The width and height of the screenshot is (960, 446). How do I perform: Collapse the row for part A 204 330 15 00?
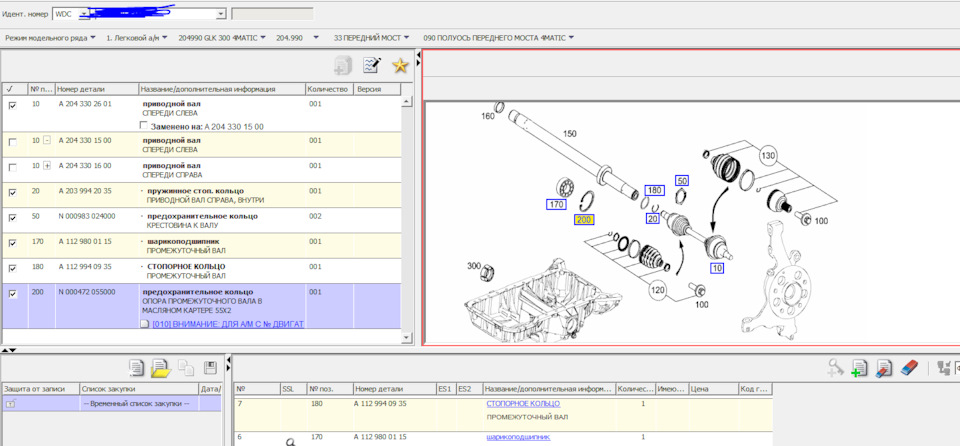(x=46, y=141)
